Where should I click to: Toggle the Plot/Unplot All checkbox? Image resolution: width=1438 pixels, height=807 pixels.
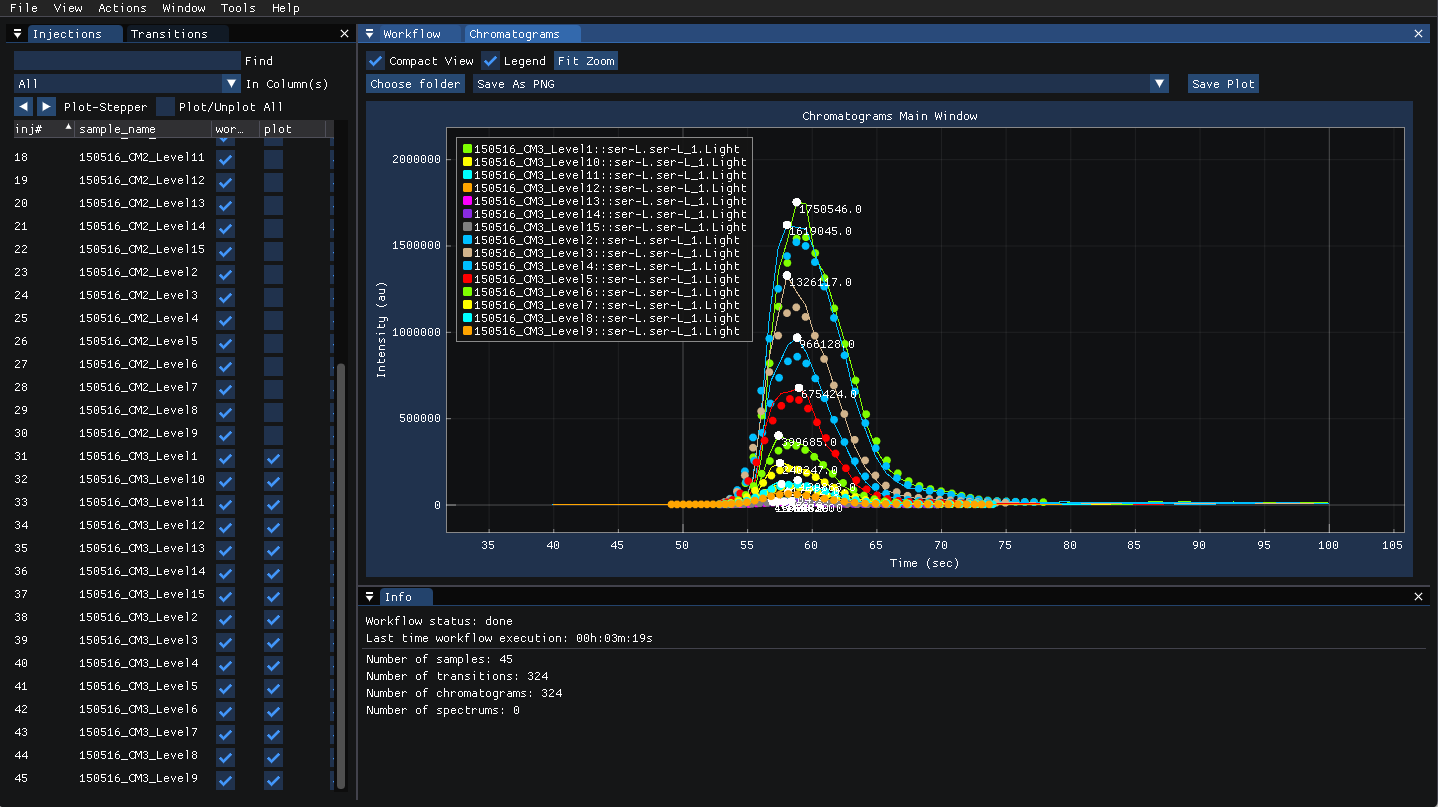pyautogui.click(x=165, y=107)
